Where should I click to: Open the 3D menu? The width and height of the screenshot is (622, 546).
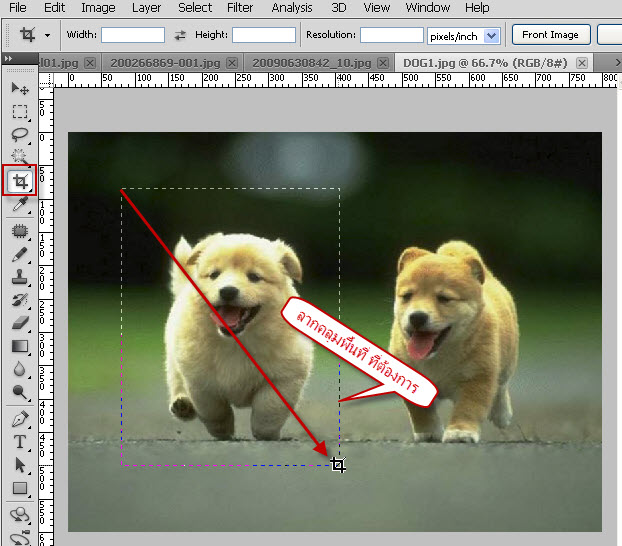coord(338,8)
